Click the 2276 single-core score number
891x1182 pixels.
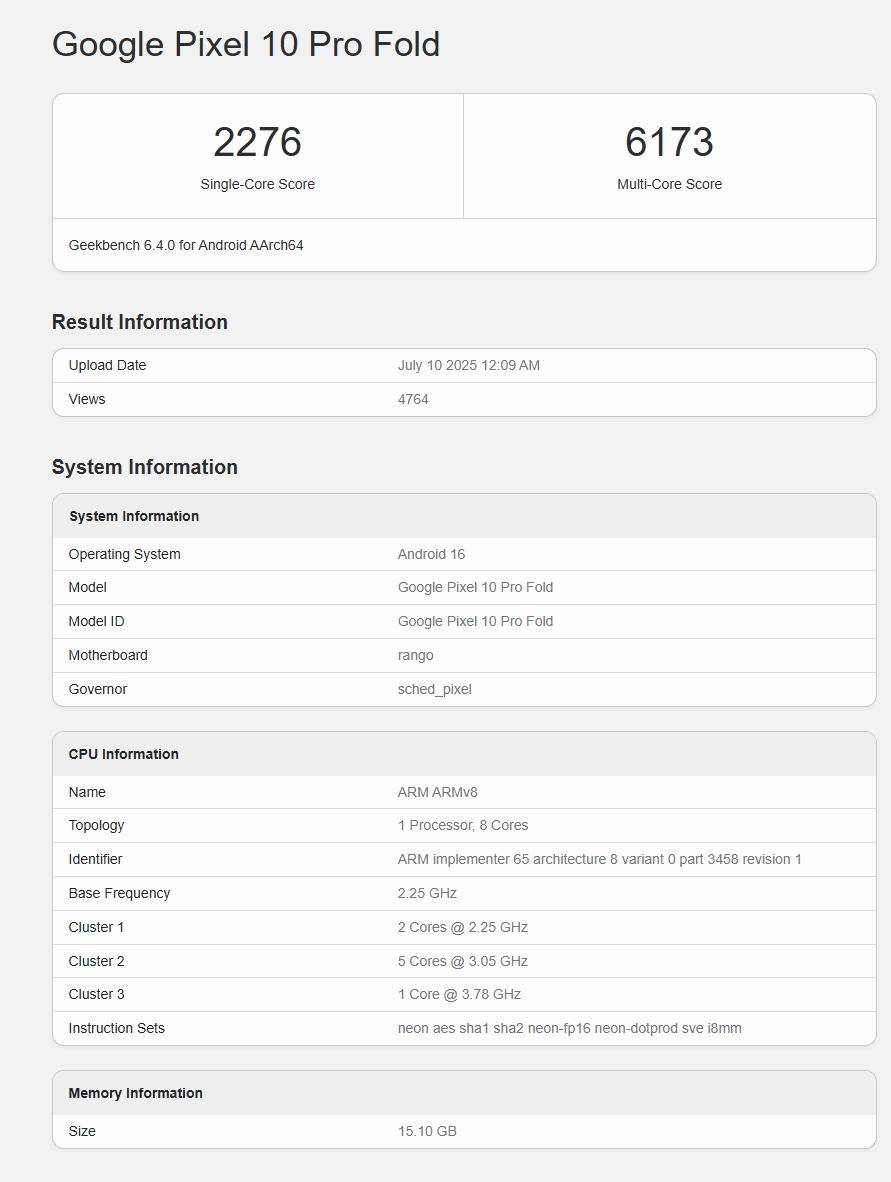[x=257, y=142]
